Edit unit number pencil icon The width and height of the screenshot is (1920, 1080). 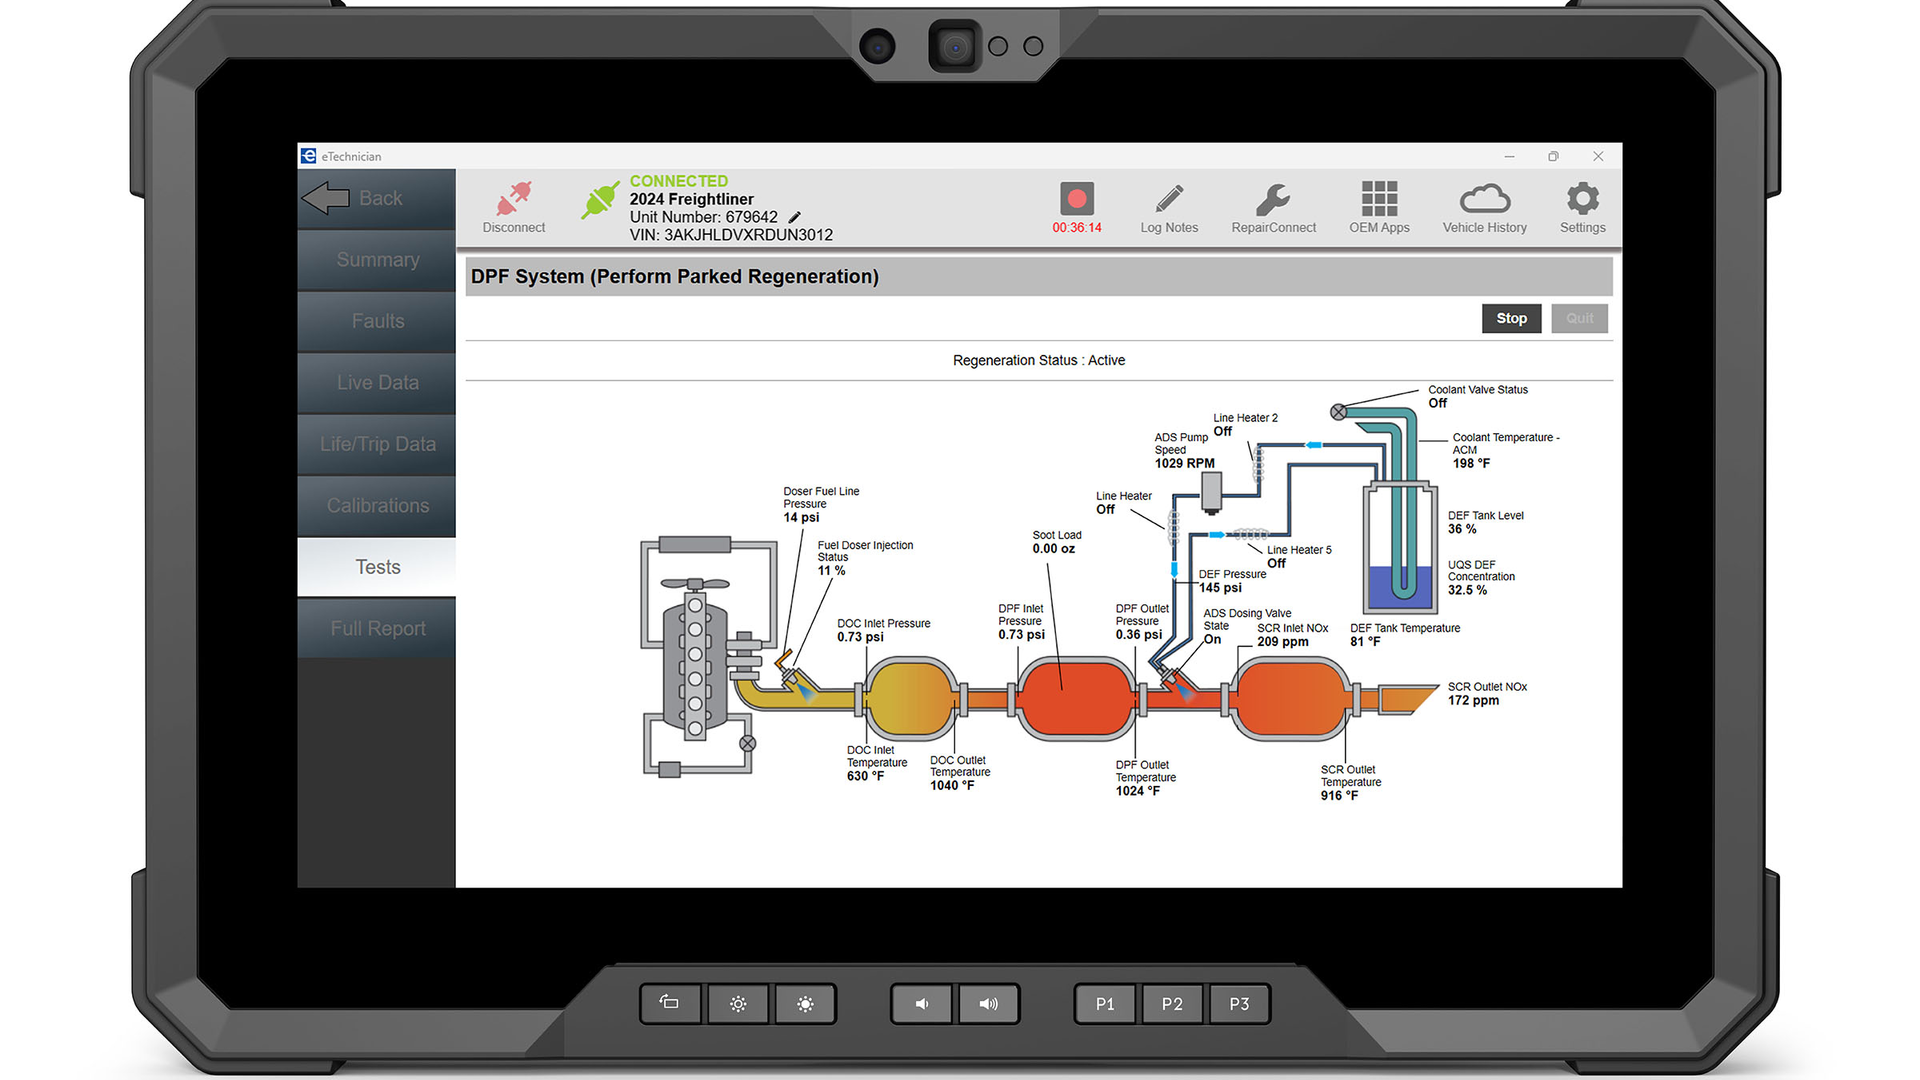[x=795, y=217]
